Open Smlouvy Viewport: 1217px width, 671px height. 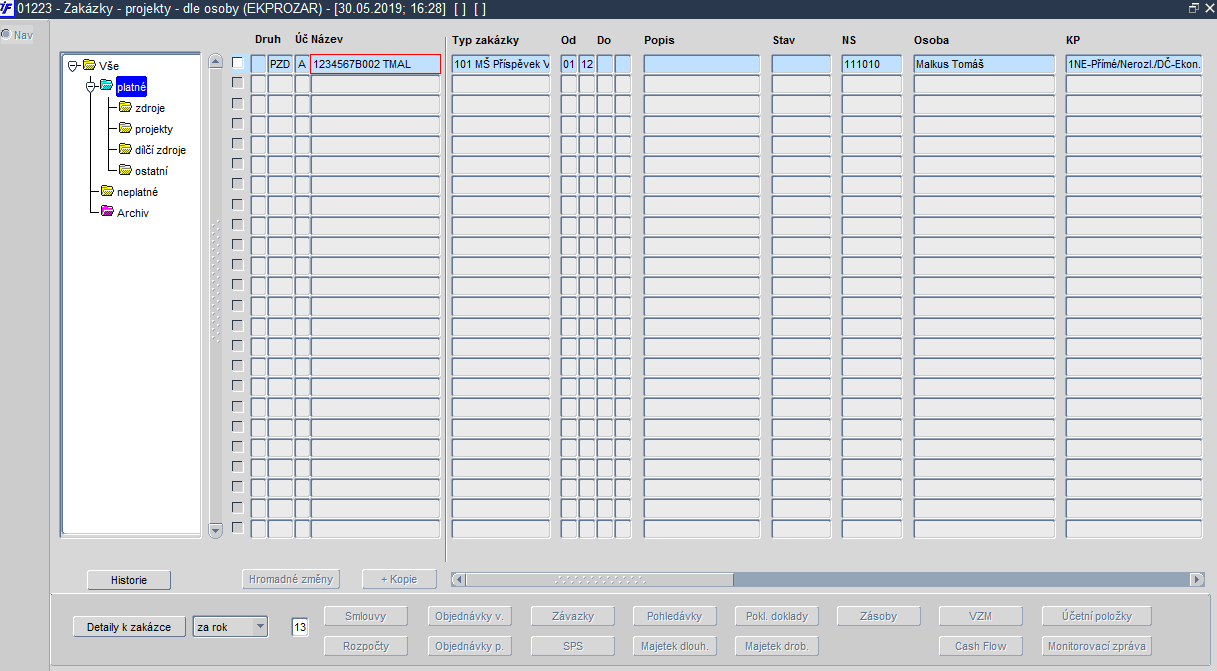pyautogui.click(x=366, y=616)
